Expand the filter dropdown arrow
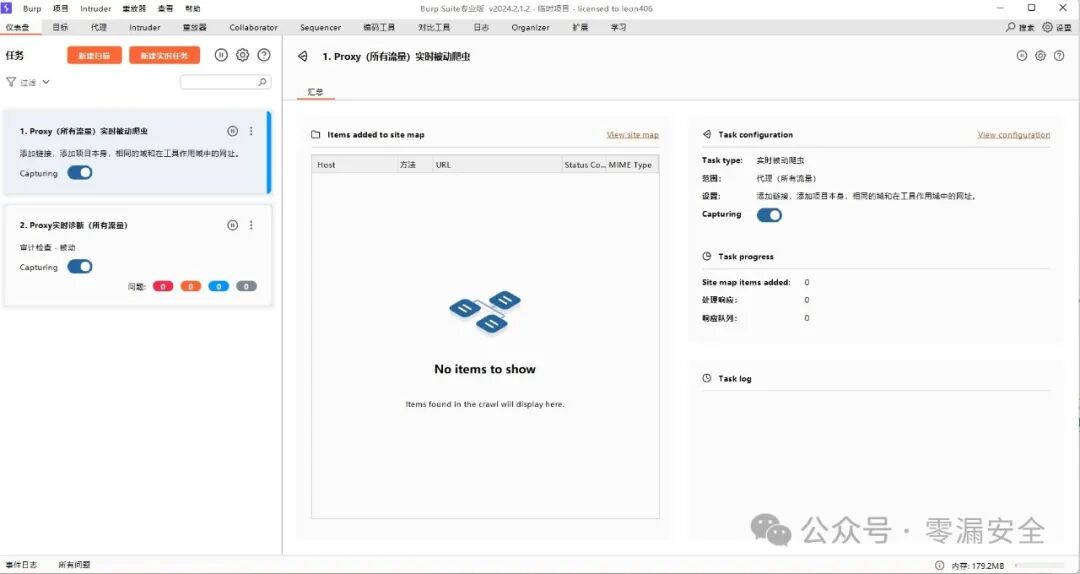 [x=46, y=82]
